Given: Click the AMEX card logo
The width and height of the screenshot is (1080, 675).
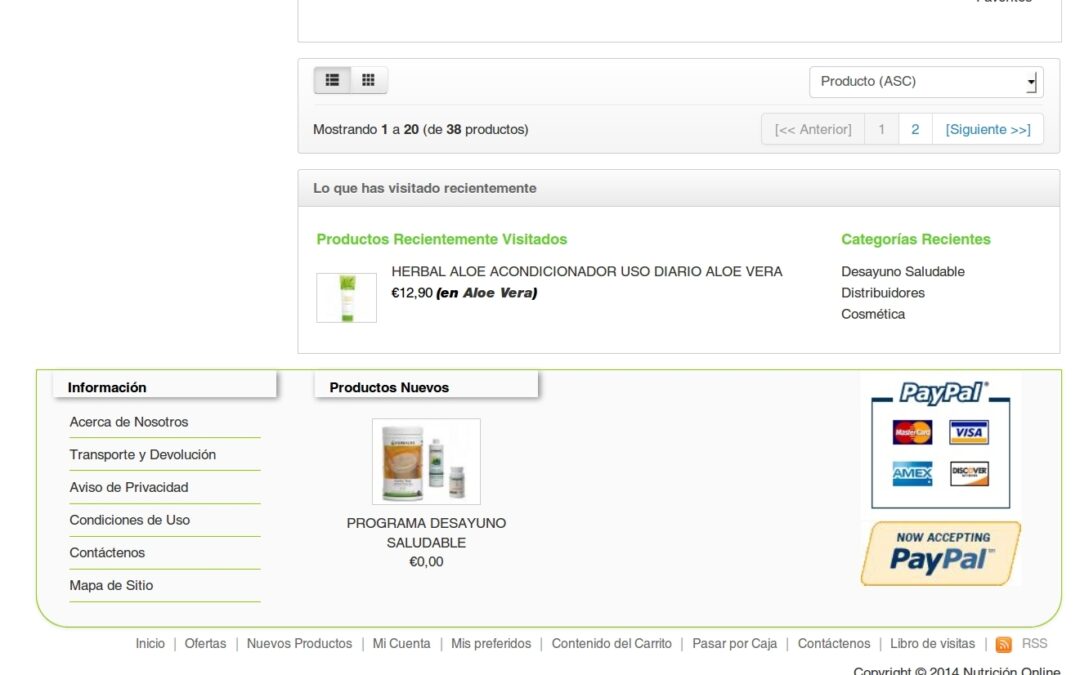Looking at the screenshot, I should pos(912,474).
